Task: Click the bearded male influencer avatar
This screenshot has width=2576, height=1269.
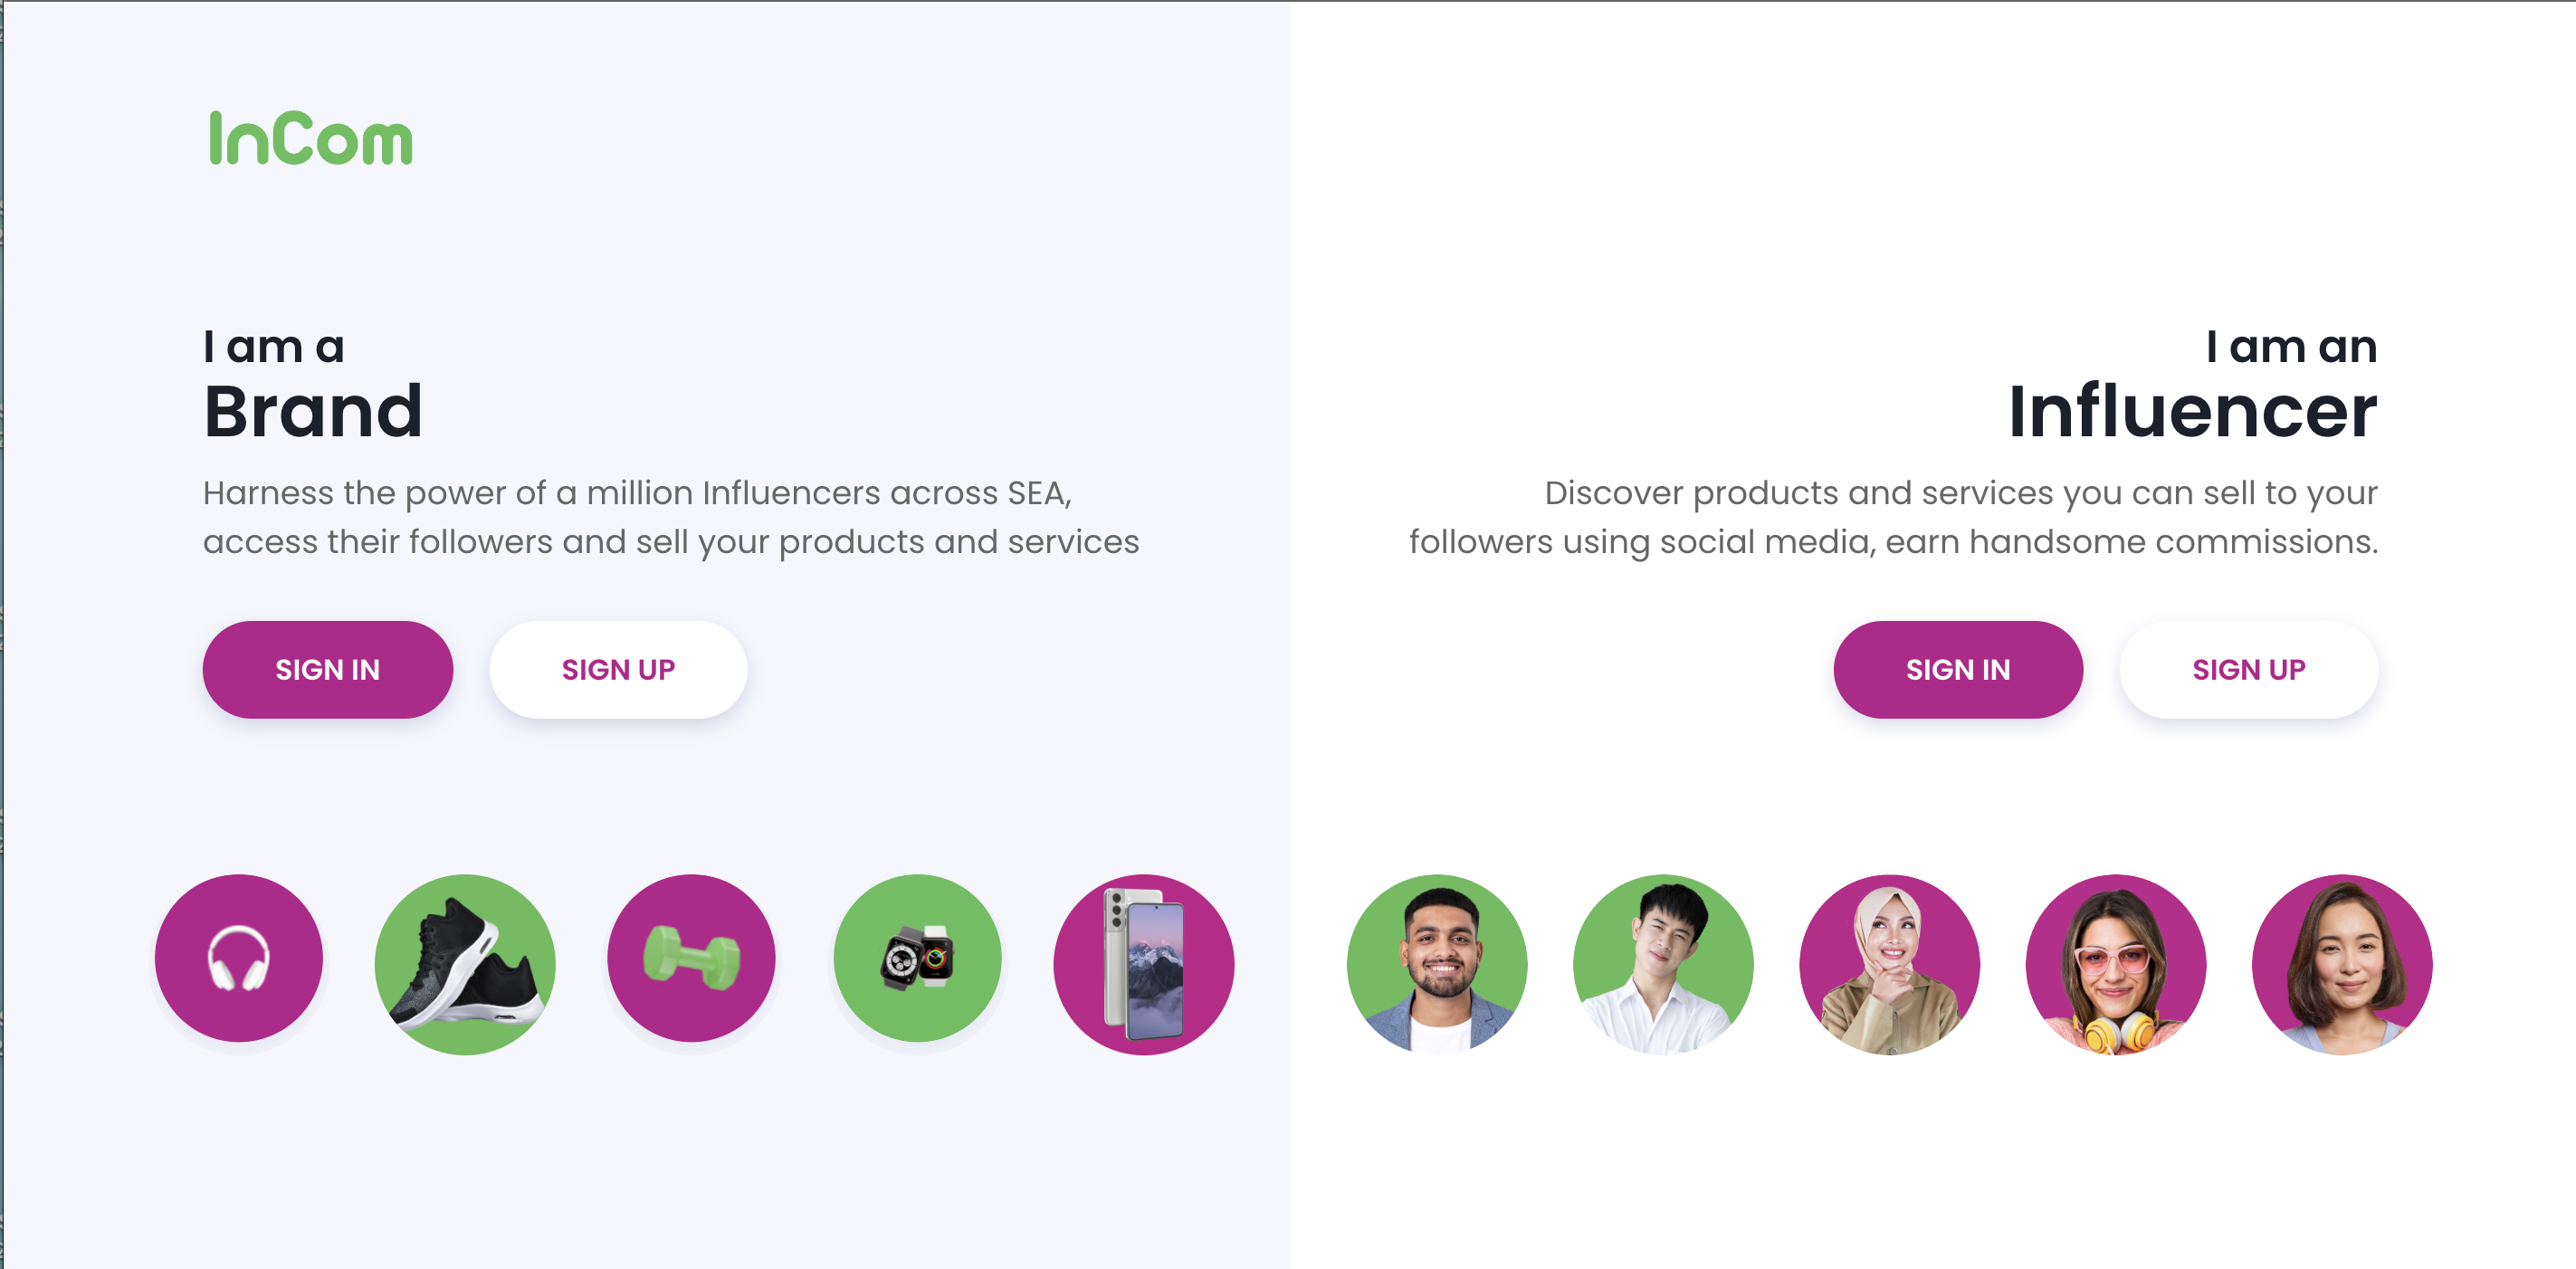Action: pyautogui.click(x=1438, y=962)
